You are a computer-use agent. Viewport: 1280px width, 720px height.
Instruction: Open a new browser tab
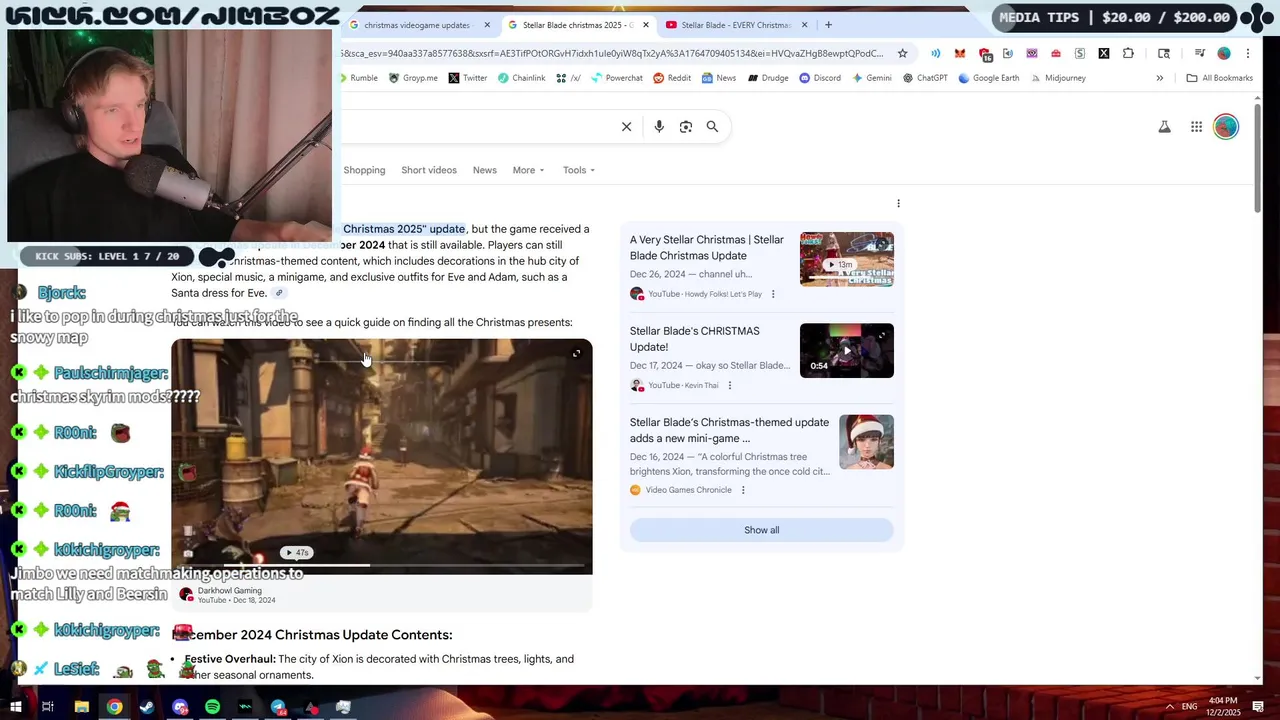pyautogui.click(x=828, y=25)
